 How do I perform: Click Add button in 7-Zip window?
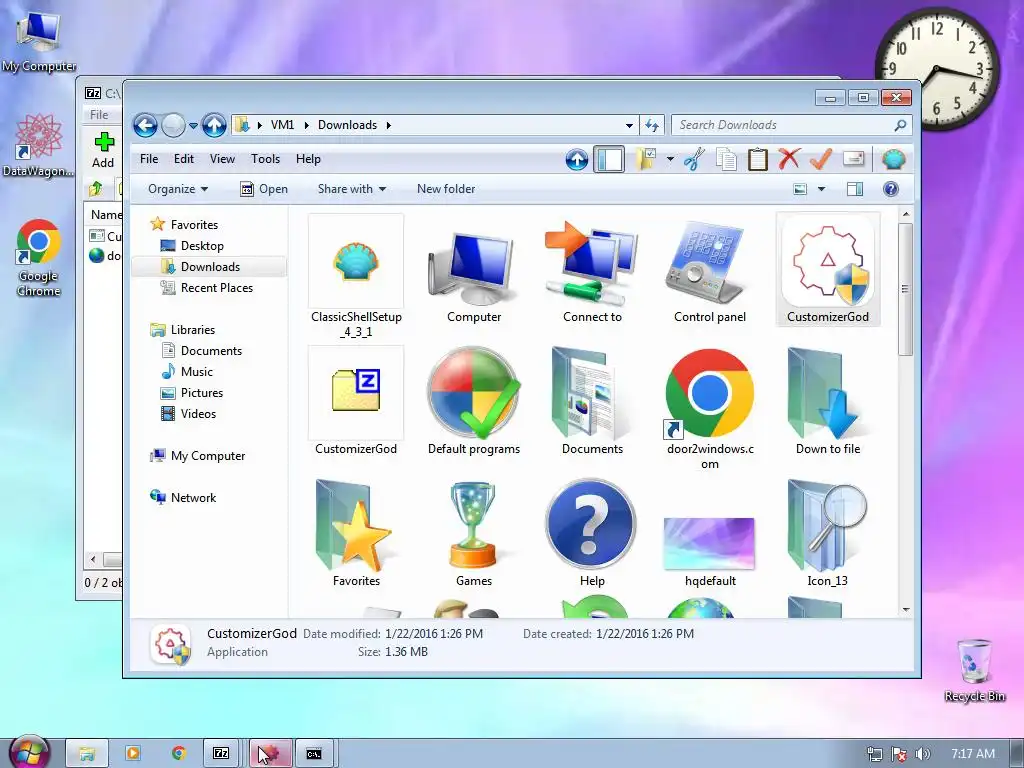tap(103, 150)
